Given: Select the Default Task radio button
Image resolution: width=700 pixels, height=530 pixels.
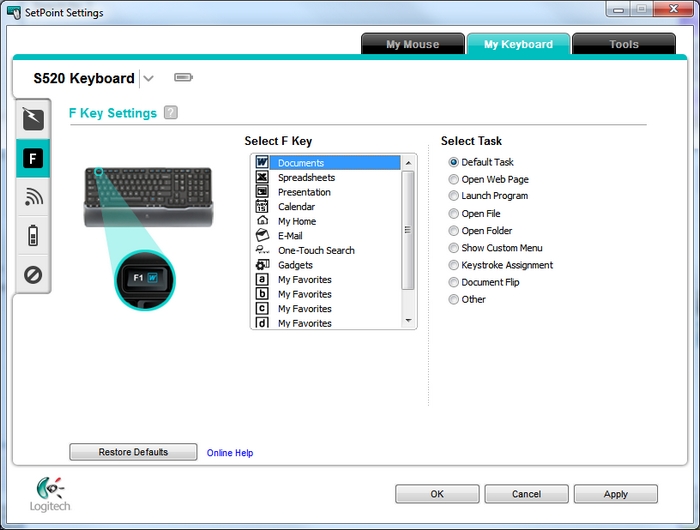Looking at the screenshot, I should [454, 162].
